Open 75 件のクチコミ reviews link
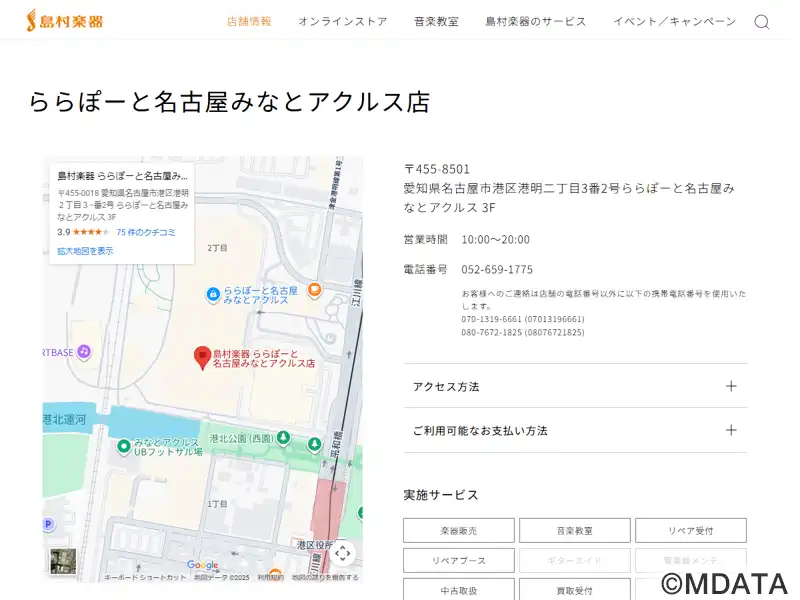 click(x=146, y=232)
